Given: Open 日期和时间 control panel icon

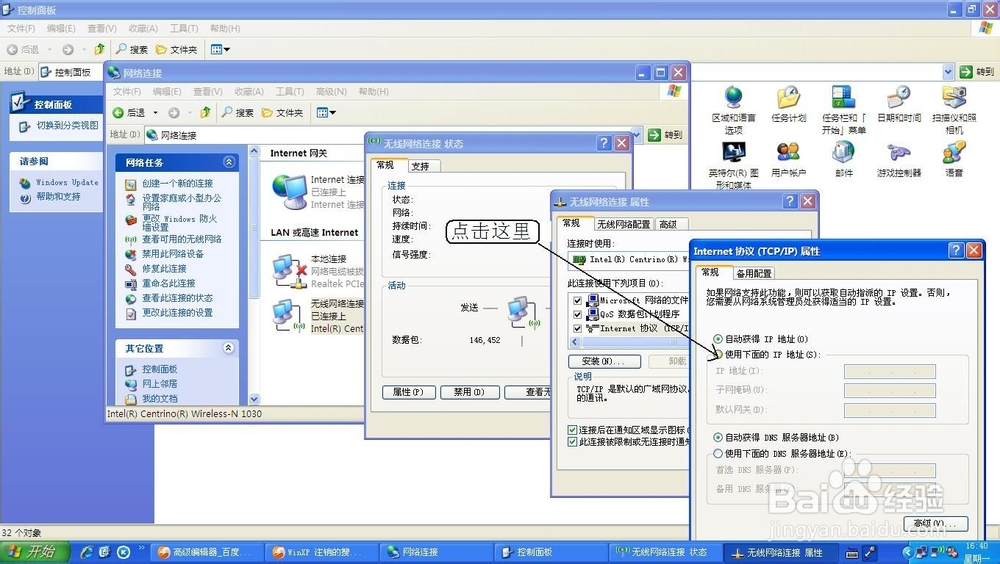Looking at the screenshot, I should 899,105.
